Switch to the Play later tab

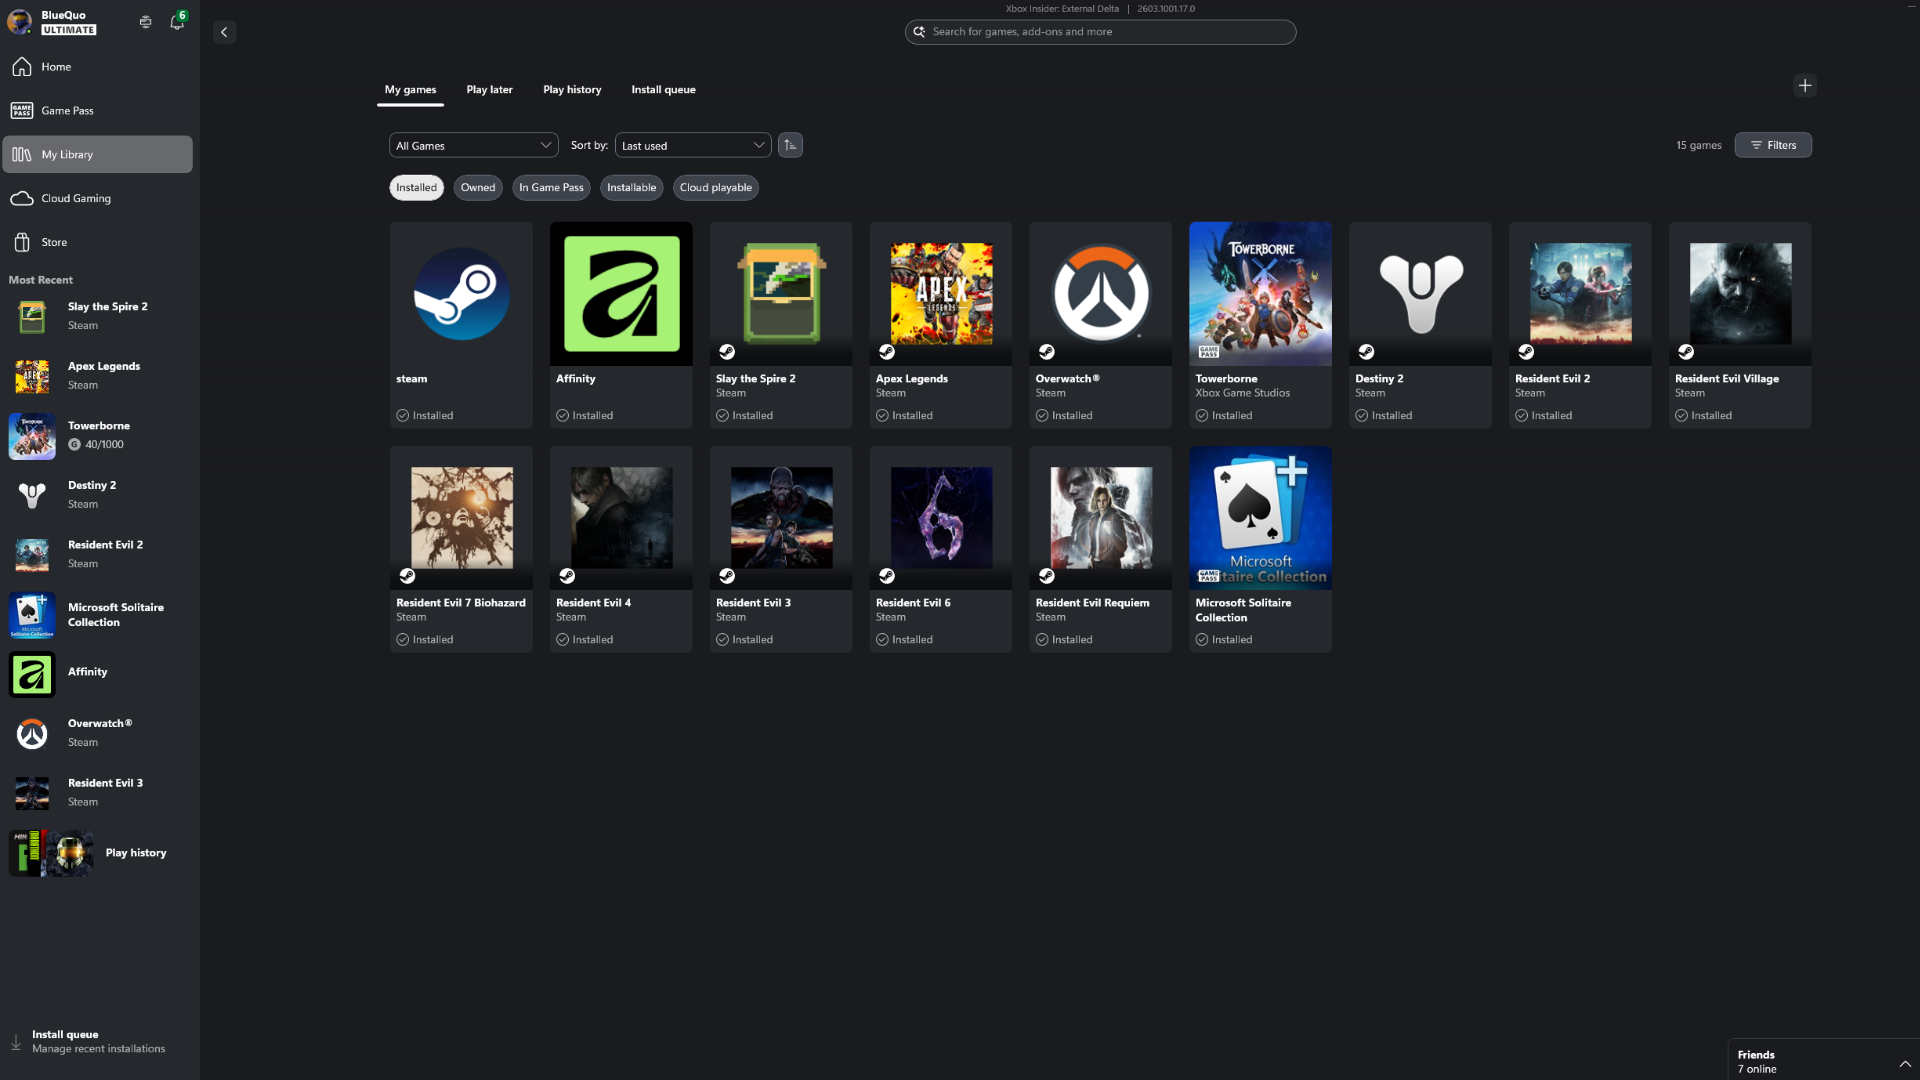coord(489,89)
